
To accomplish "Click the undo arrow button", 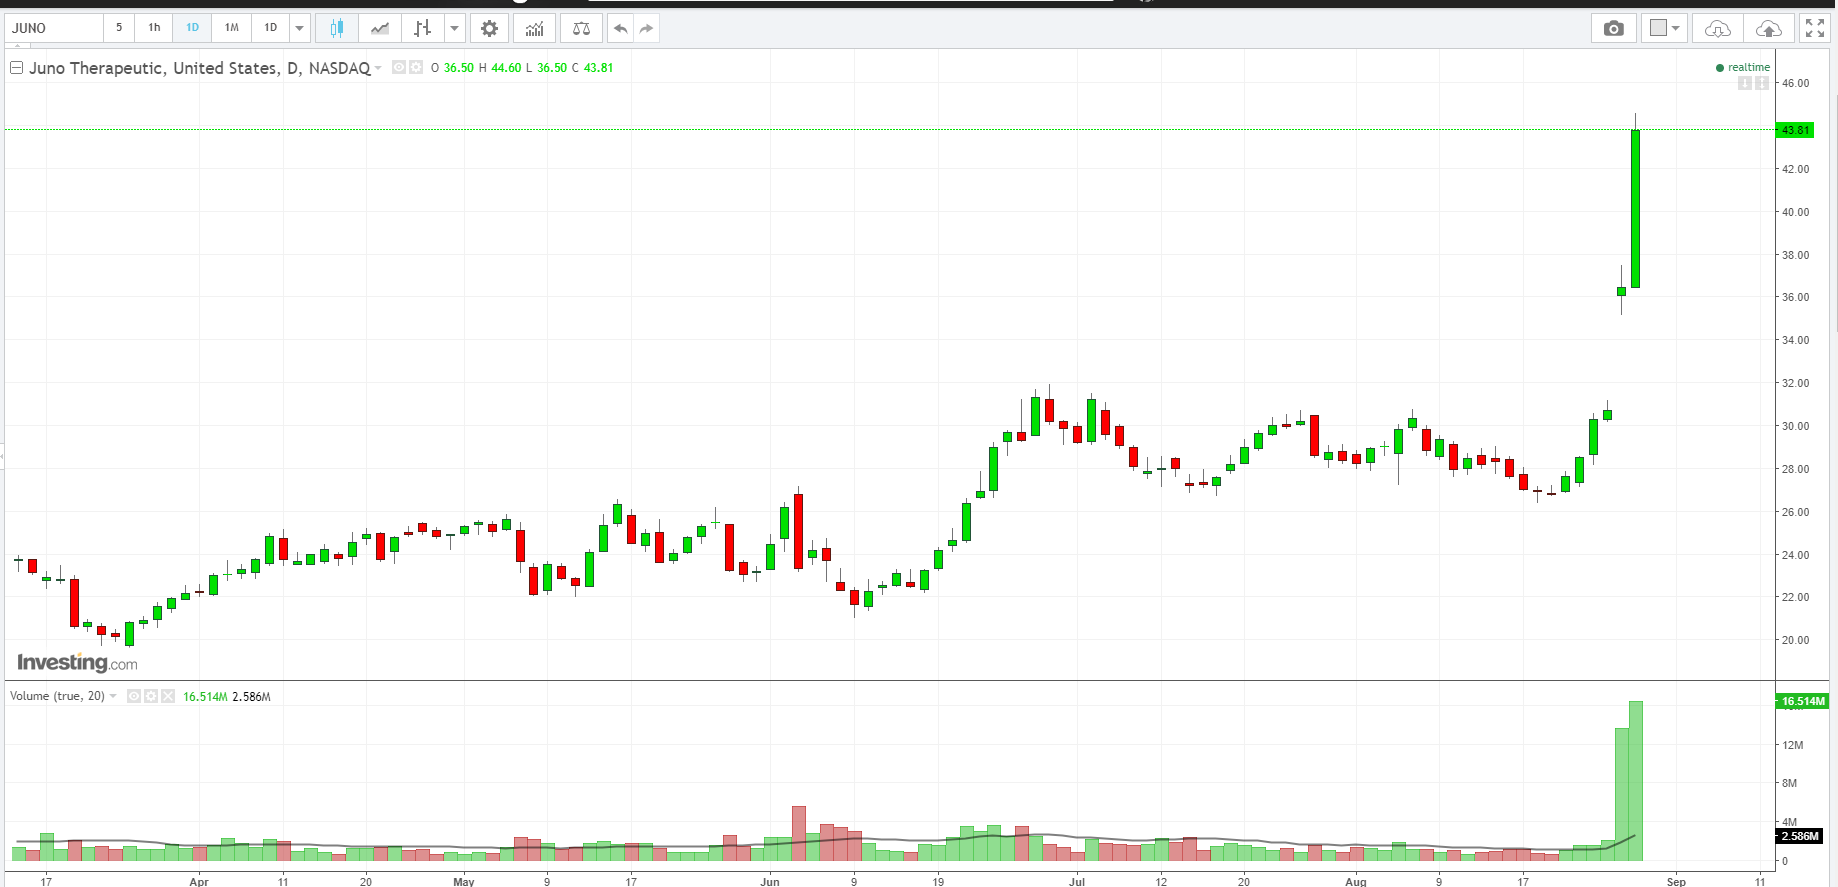I will 621,28.
